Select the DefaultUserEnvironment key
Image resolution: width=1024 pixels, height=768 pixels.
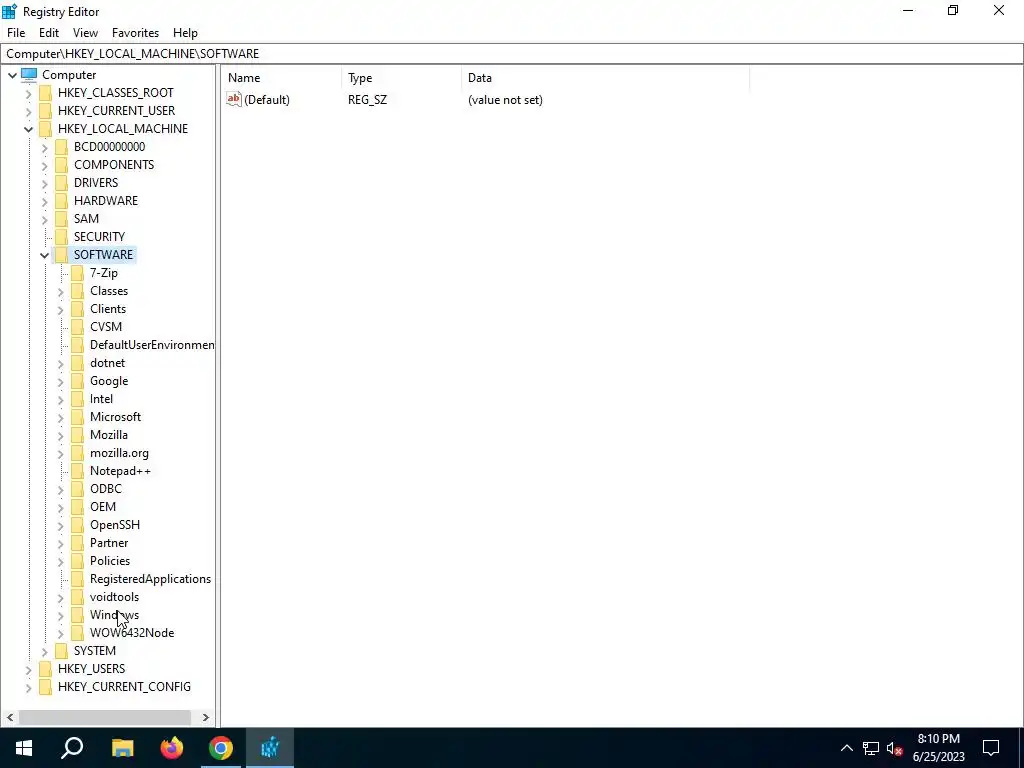coord(152,345)
